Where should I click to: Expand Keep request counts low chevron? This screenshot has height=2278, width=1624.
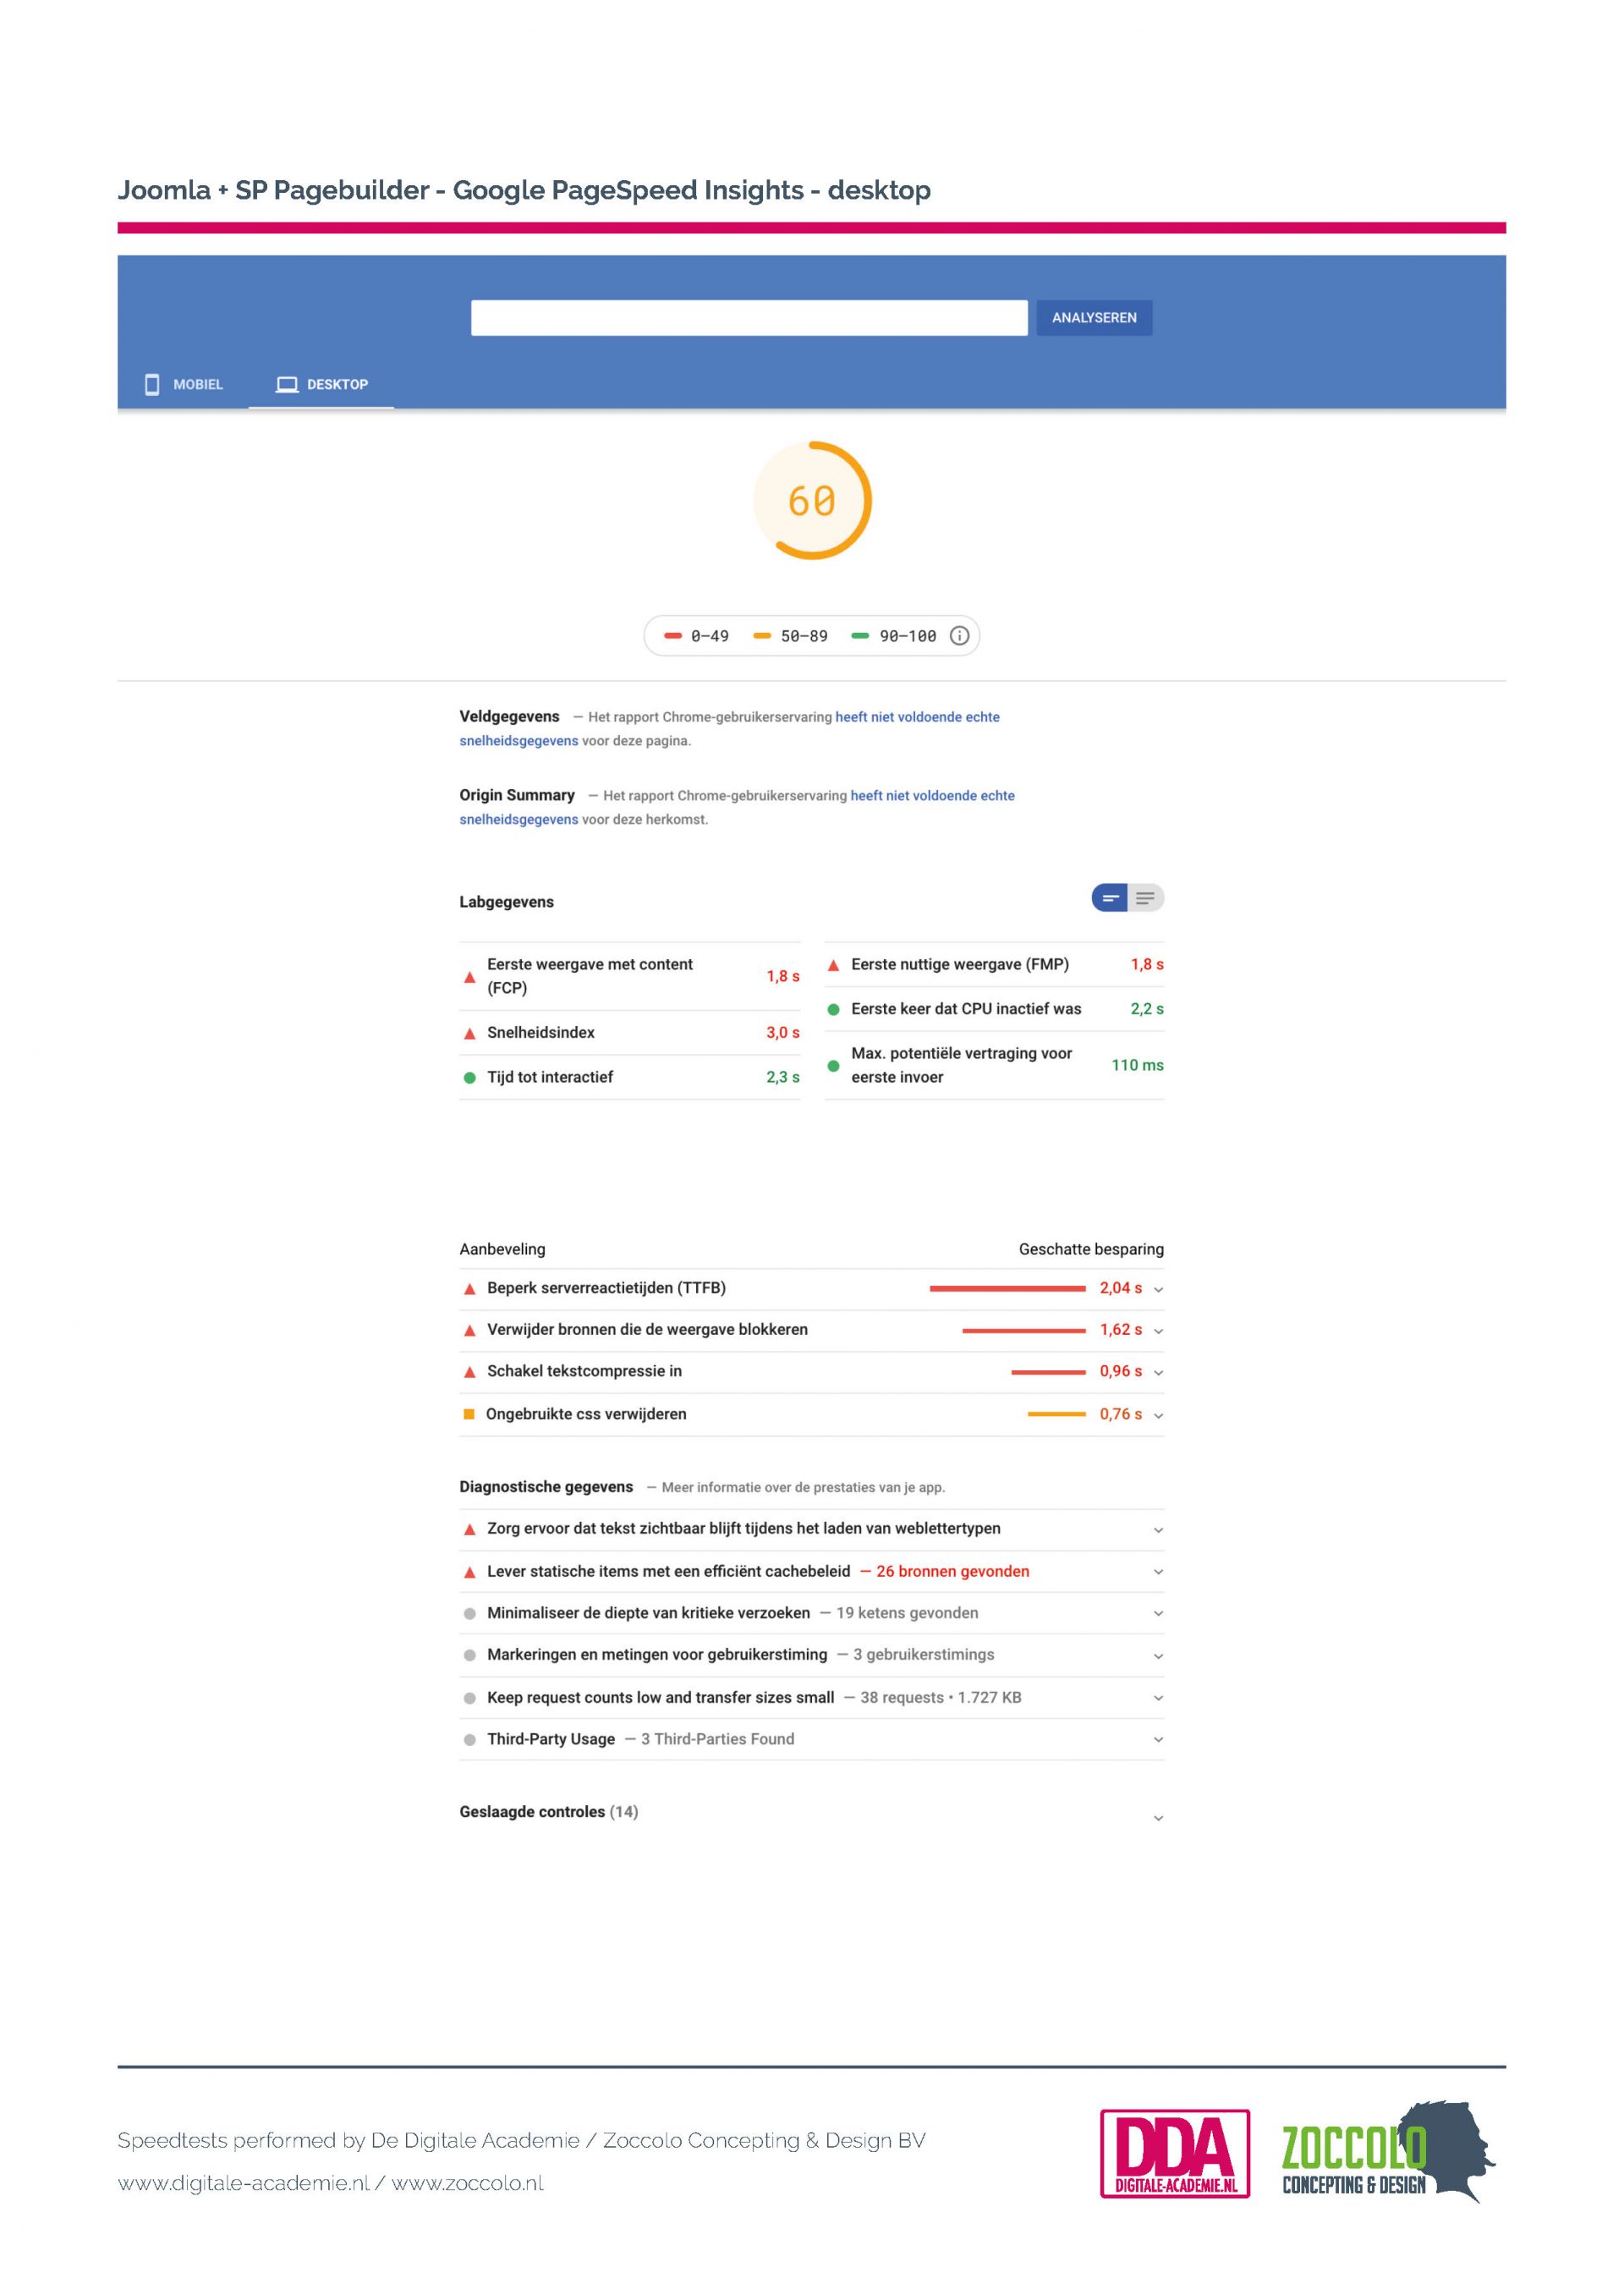1158,1698
